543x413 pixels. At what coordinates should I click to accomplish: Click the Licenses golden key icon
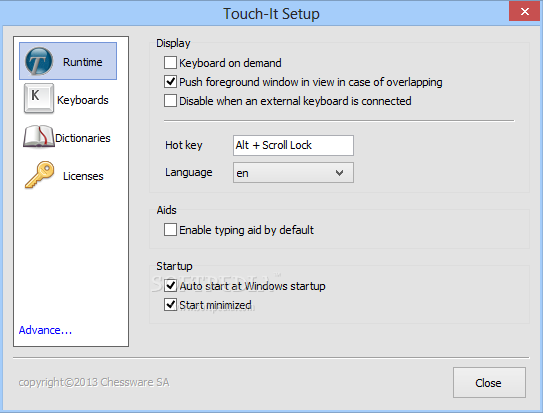click(39, 174)
